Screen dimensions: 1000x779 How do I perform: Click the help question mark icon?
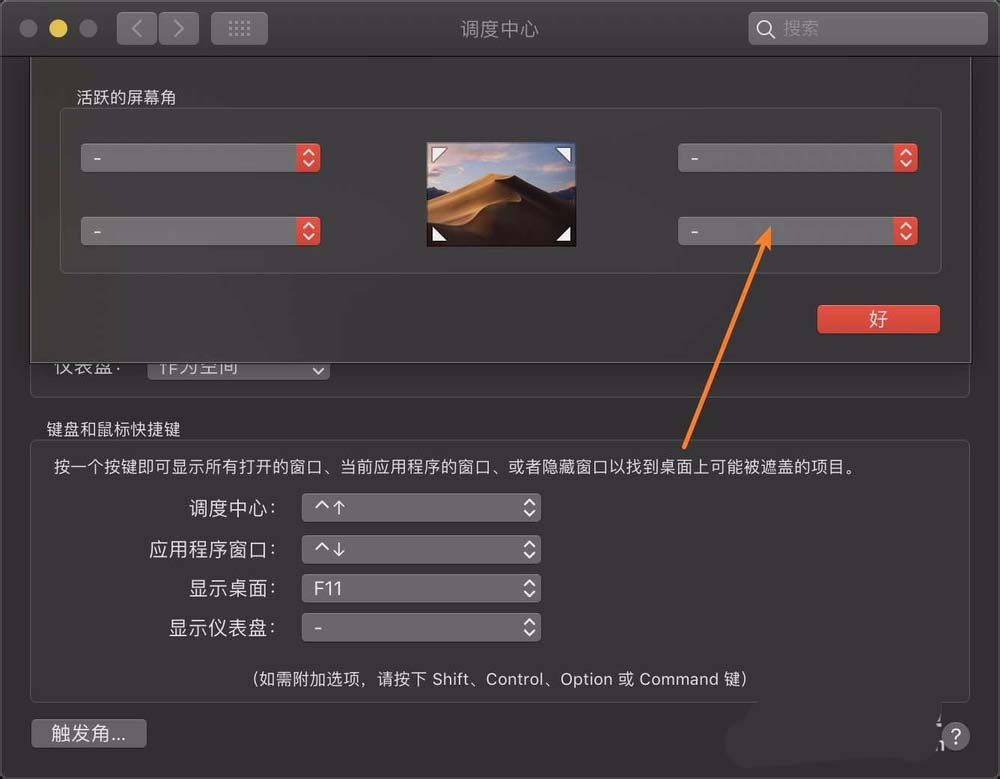[955, 737]
